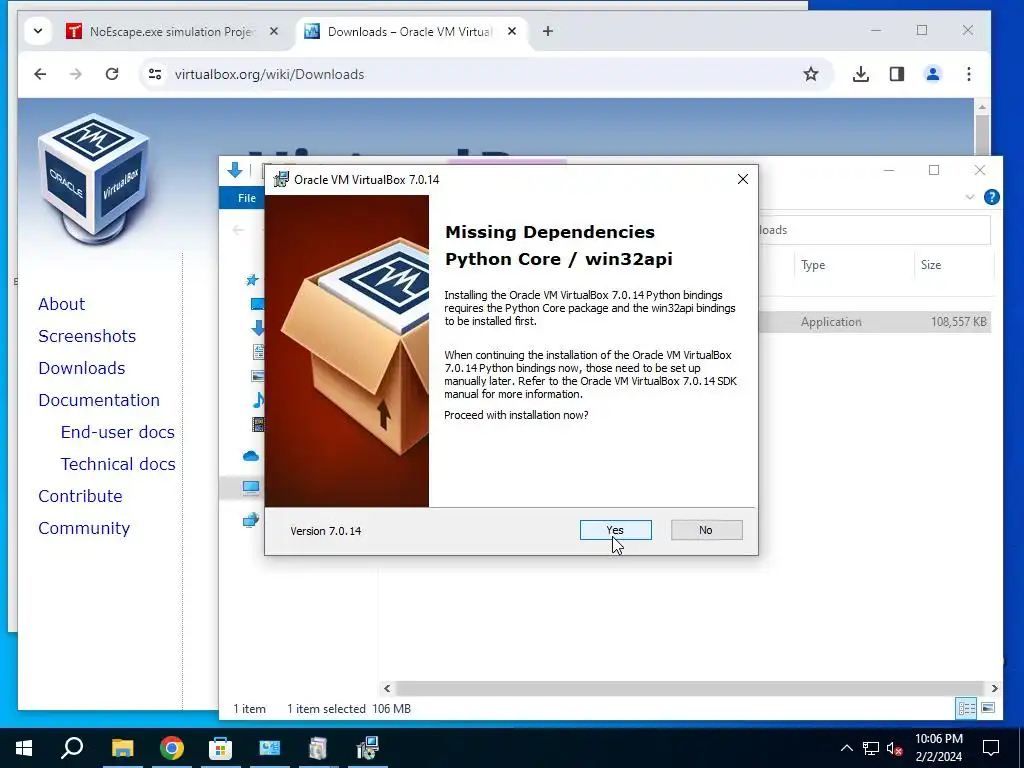The width and height of the screenshot is (1024, 768).
Task: Go forward in Chrome browser
Action: [76, 74]
